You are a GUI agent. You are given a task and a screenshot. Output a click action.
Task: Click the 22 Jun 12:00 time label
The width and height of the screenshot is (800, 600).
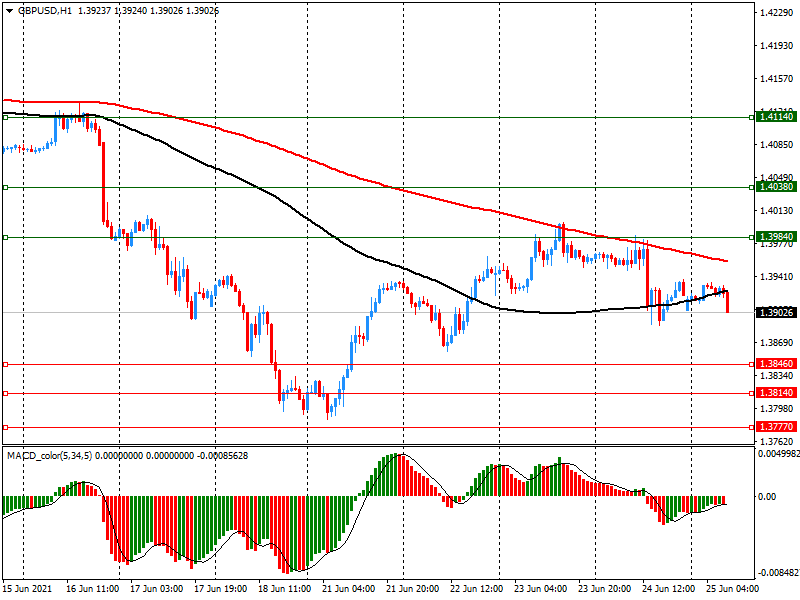[477, 589]
